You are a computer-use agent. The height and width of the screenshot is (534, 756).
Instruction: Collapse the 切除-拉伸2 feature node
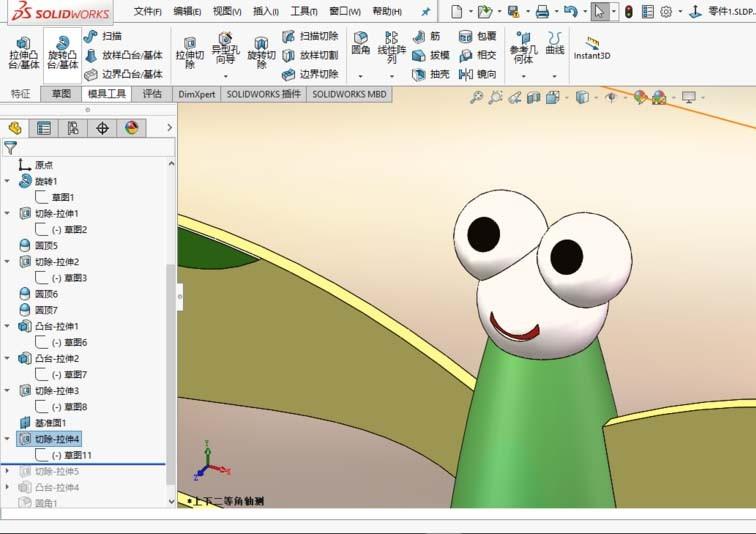(7, 262)
